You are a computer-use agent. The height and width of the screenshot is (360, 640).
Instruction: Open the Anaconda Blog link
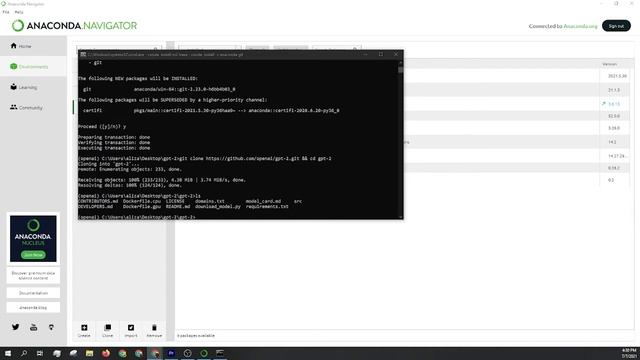coord(33,307)
